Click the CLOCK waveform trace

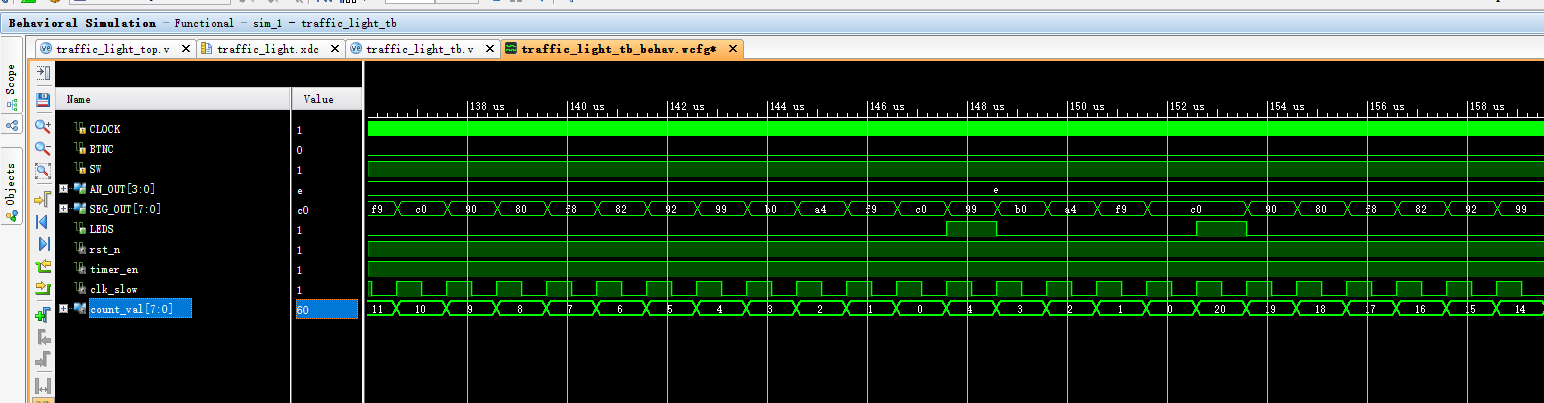tap(955, 129)
